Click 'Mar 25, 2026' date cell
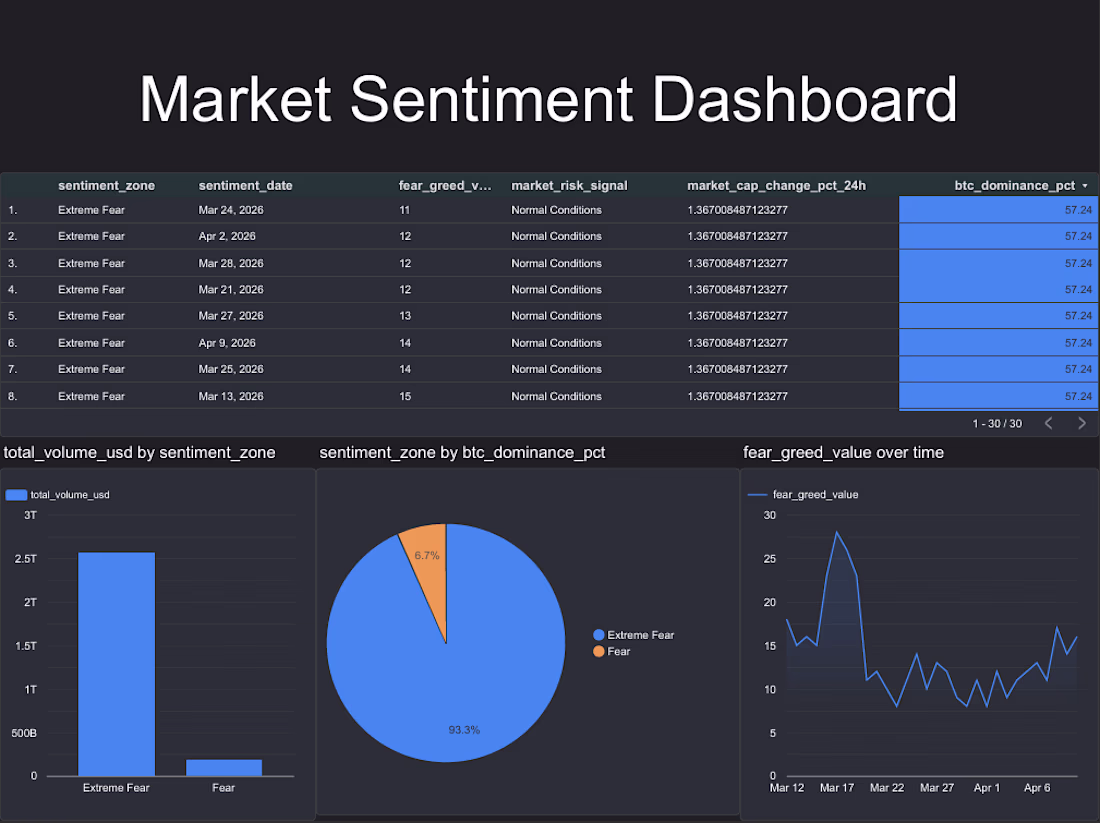This screenshot has width=1100, height=823. [x=231, y=369]
